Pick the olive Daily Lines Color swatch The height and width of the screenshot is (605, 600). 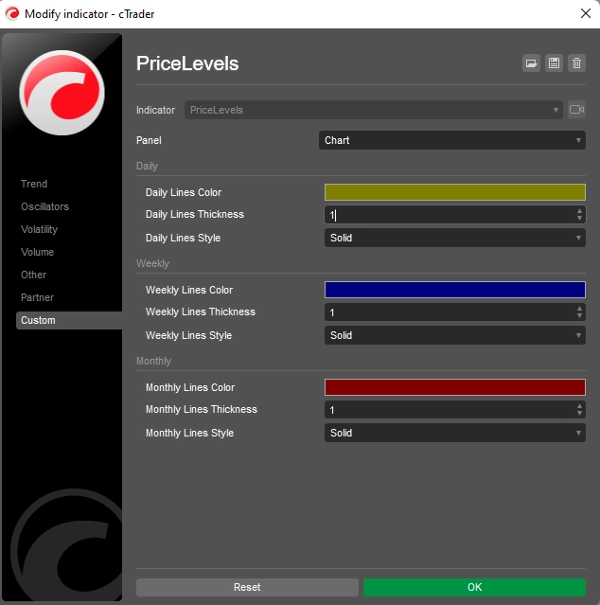(454, 192)
